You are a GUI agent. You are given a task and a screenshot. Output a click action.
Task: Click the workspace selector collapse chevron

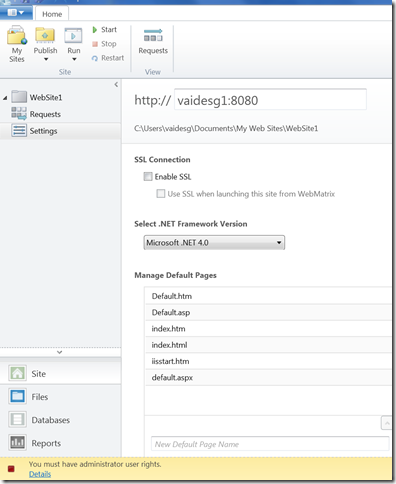pos(60,352)
